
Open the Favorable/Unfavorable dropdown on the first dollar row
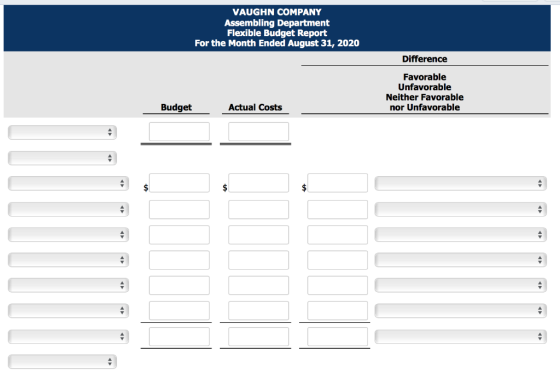coord(461,183)
